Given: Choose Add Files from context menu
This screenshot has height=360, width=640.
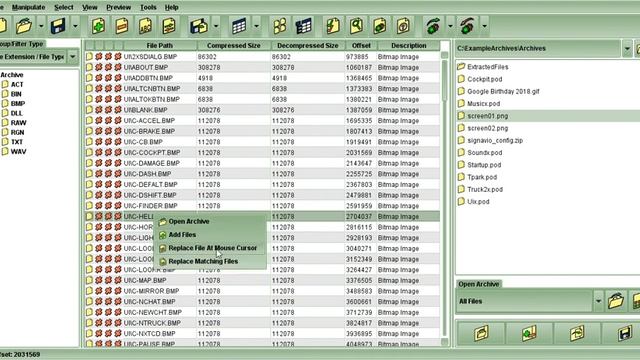Looking at the screenshot, I should tap(210, 235).
